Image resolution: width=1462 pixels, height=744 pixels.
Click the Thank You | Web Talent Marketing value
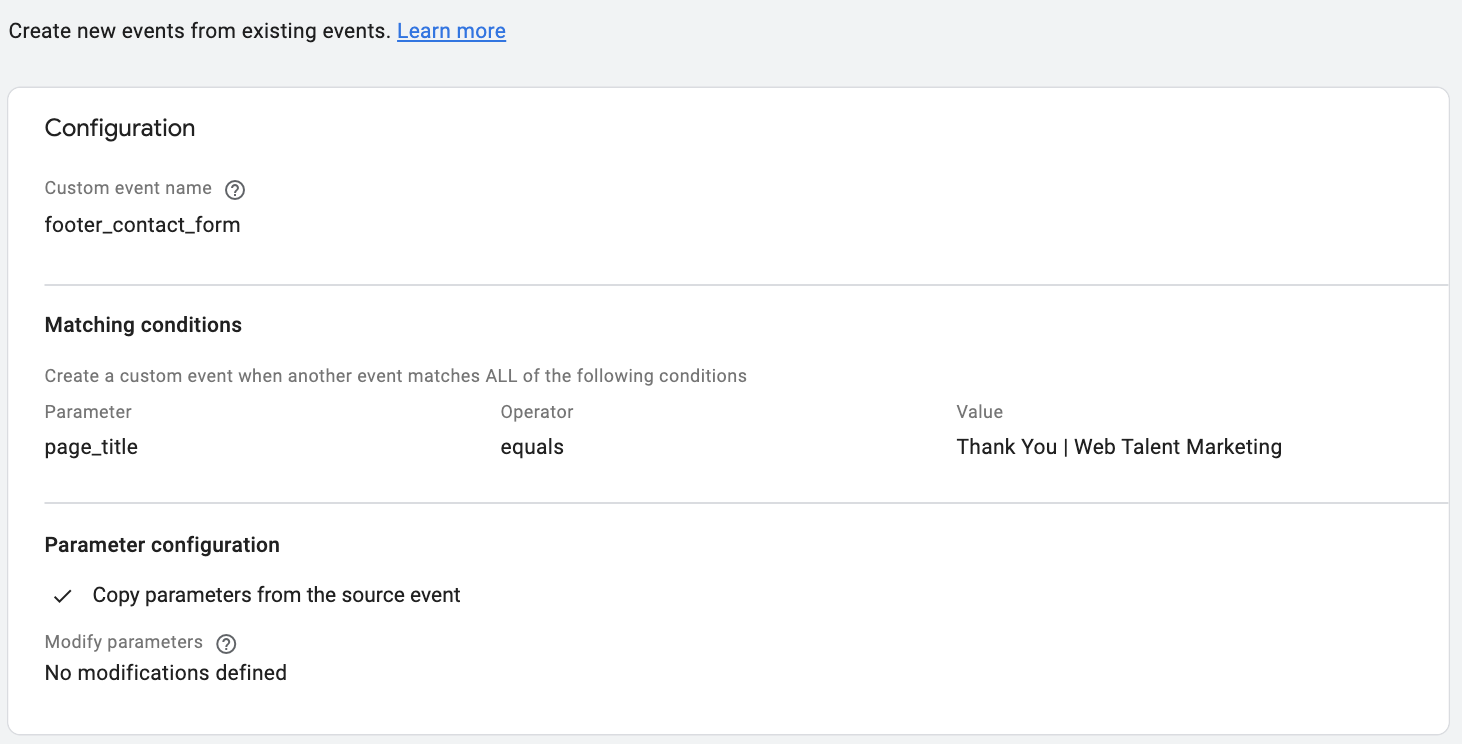1119,447
